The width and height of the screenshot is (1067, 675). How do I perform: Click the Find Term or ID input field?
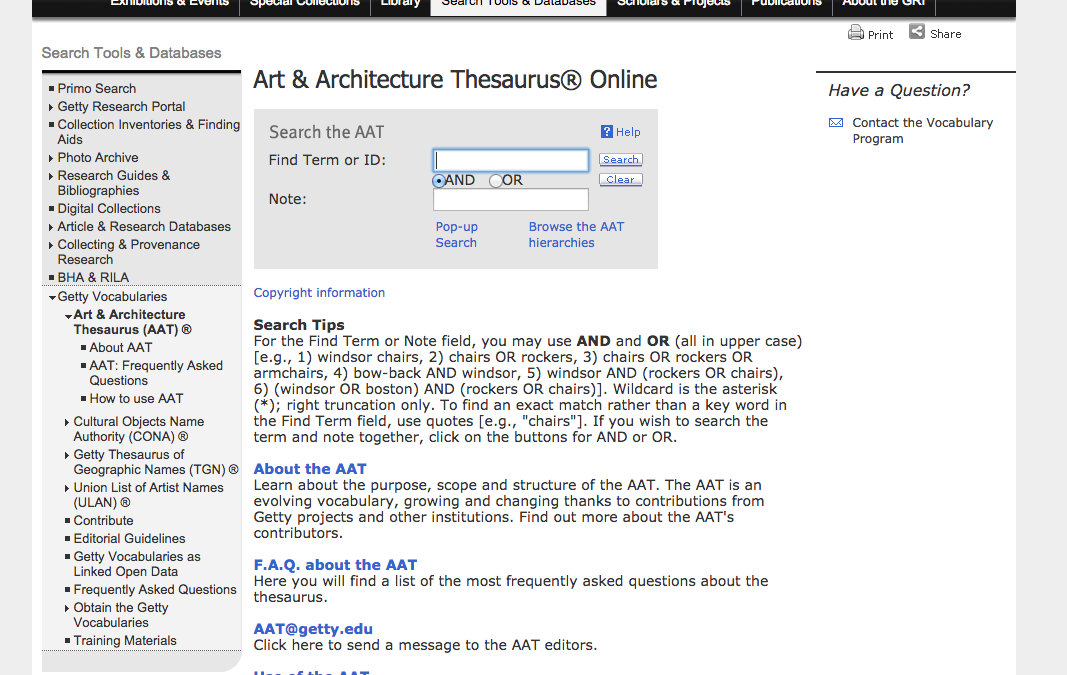point(510,160)
